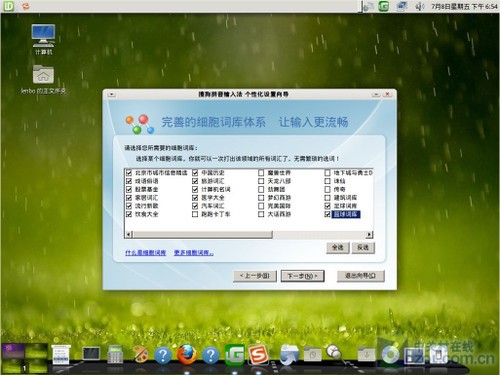Click the red icon next to the top-left green logo
This screenshot has height=375, width=500.
[25, 6]
